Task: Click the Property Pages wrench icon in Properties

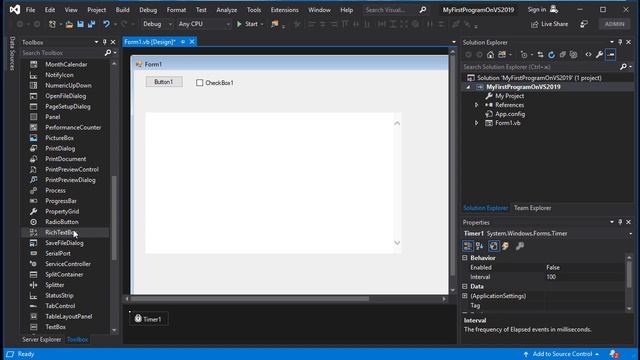Action: 520,246
